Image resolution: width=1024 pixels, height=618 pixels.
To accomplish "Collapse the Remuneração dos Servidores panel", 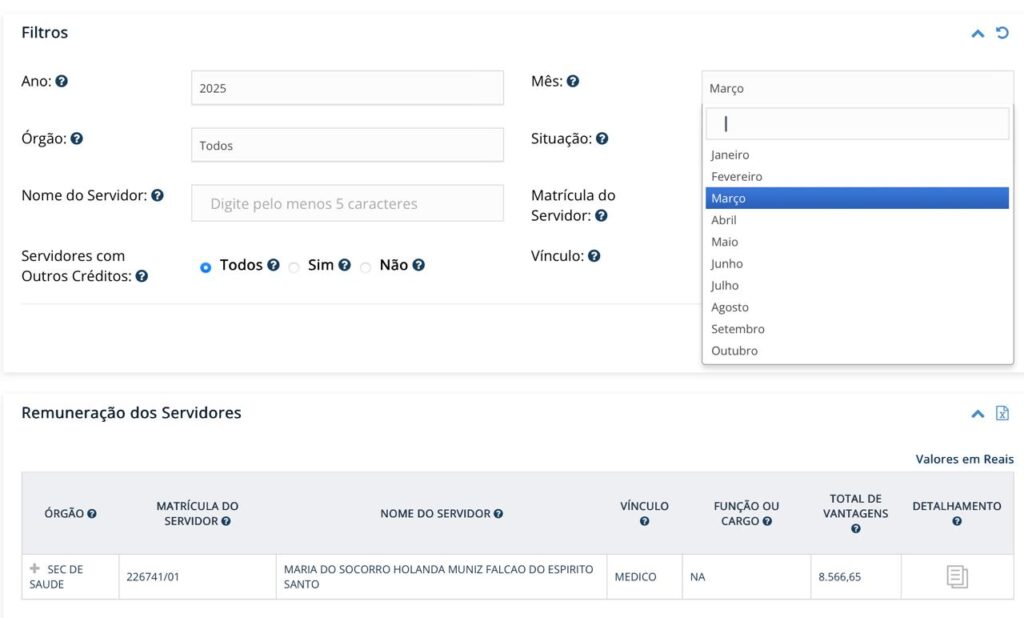I will point(978,413).
